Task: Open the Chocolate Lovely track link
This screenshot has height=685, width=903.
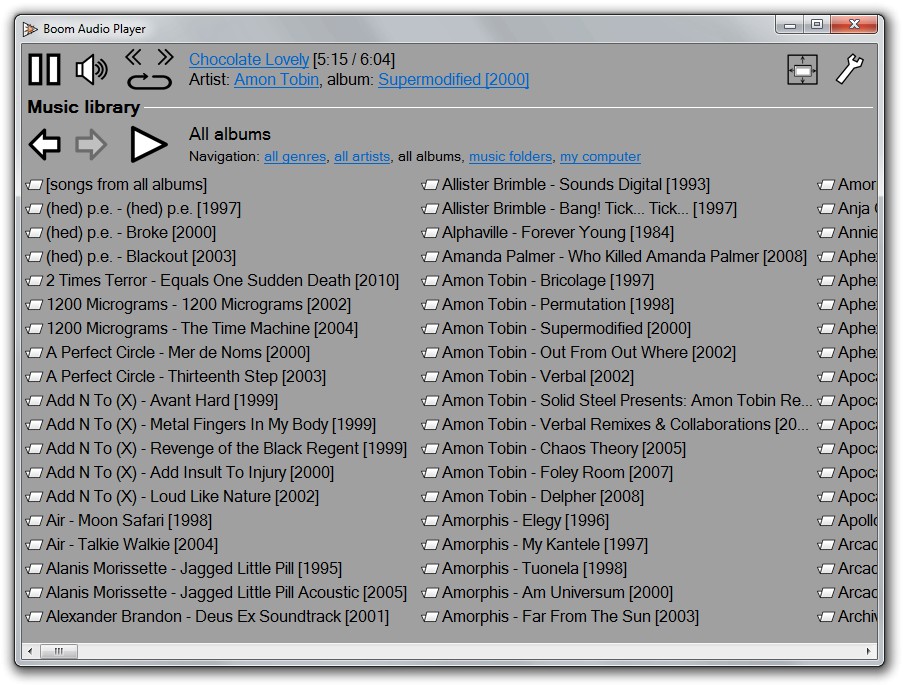Action: pyautogui.click(x=249, y=59)
